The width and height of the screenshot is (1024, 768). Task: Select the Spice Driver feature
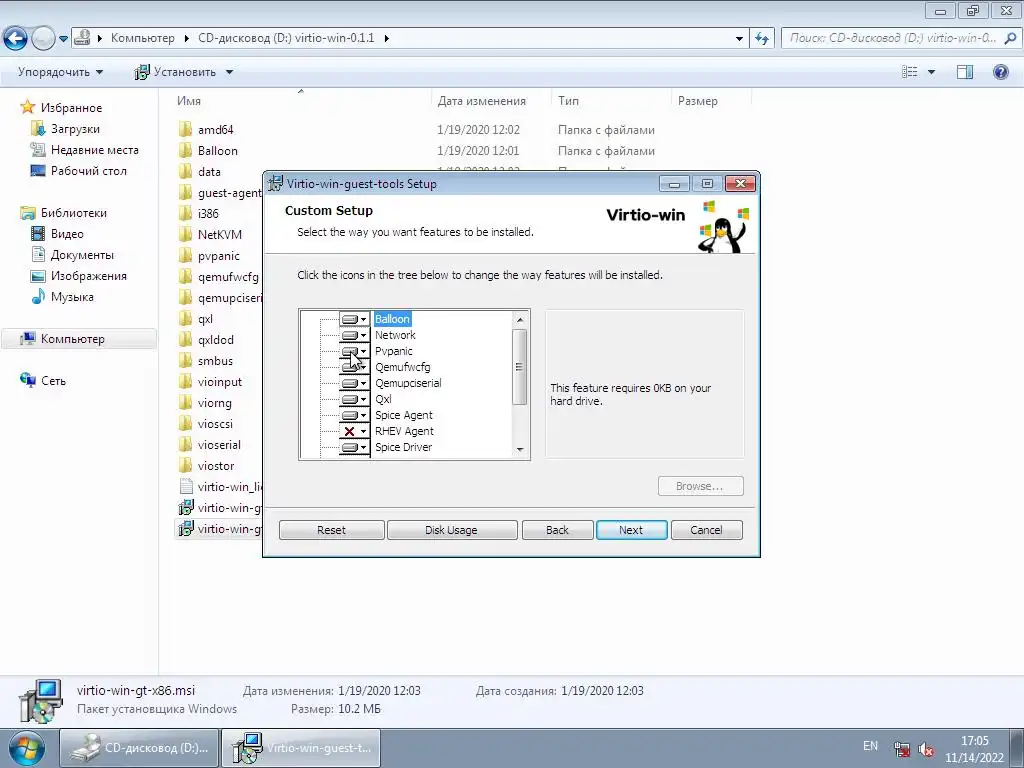404,447
